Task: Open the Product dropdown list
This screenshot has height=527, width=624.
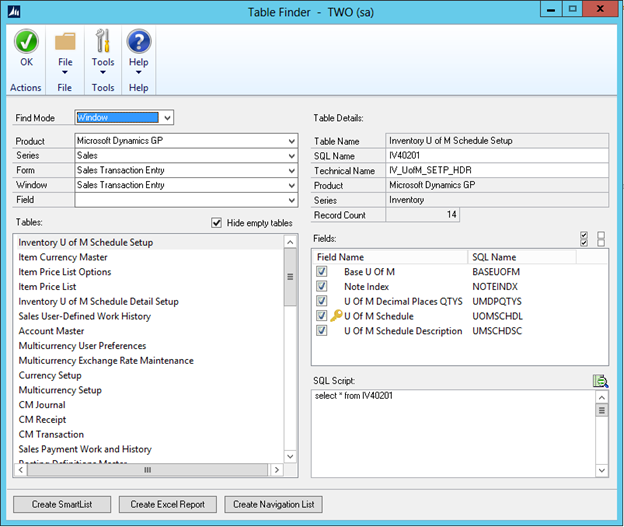Action: click(x=292, y=141)
